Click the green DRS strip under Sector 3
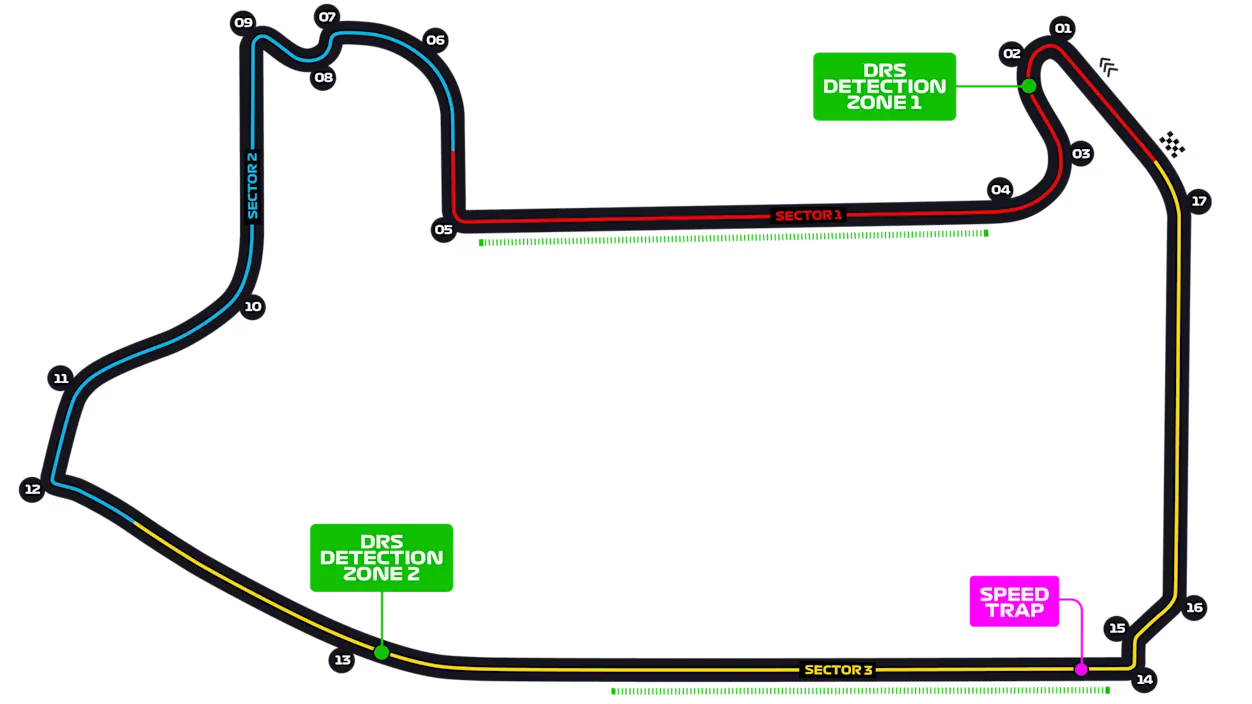This screenshot has width=1252, height=704. [861, 690]
